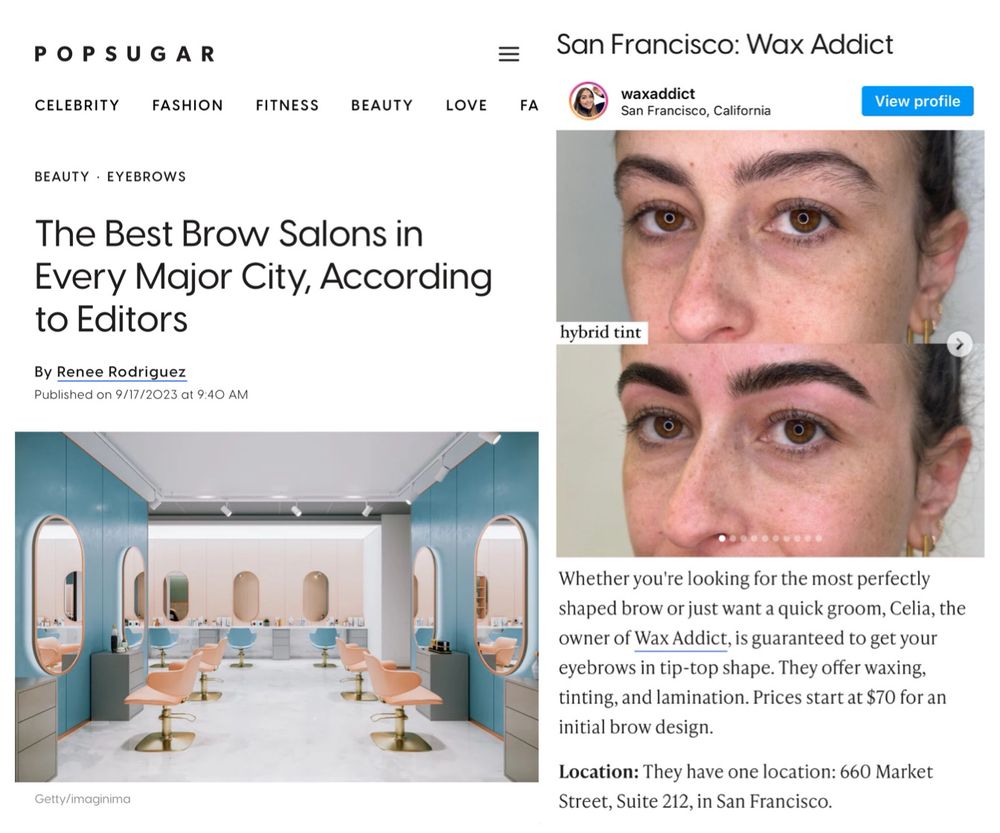This screenshot has width=1000, height=833.
Task: Click the POPSUGAR logo
Action: 125,54
